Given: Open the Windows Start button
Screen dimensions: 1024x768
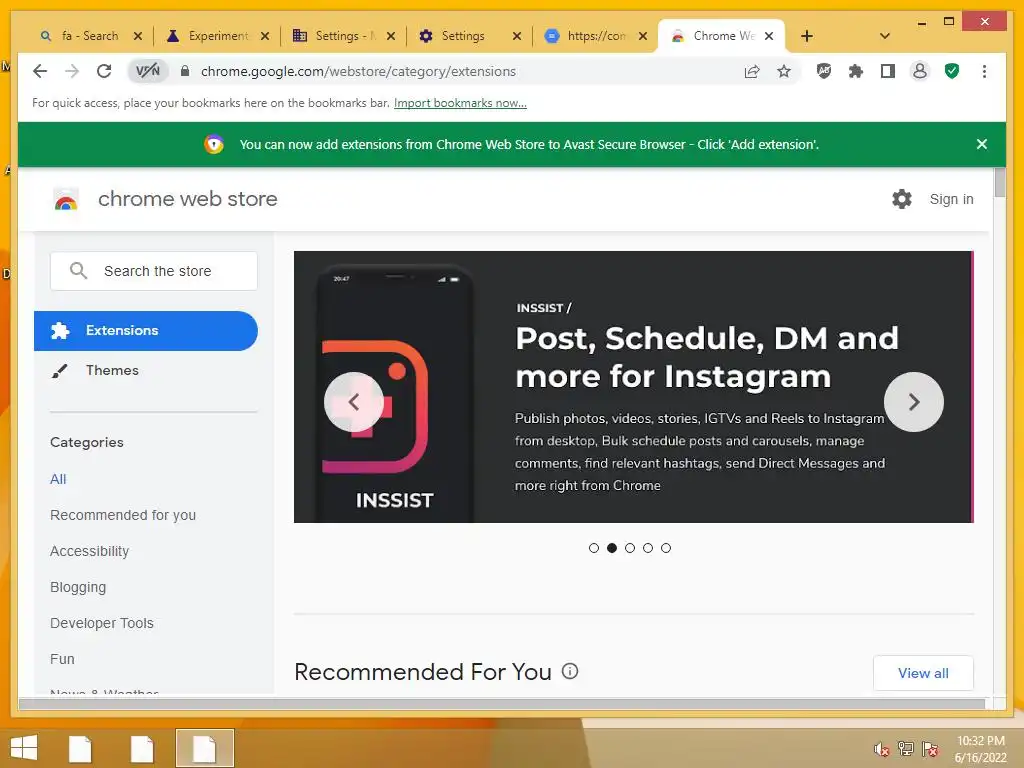Looking at the screenshot, I should pyautogui.click(x=24, y=748).
